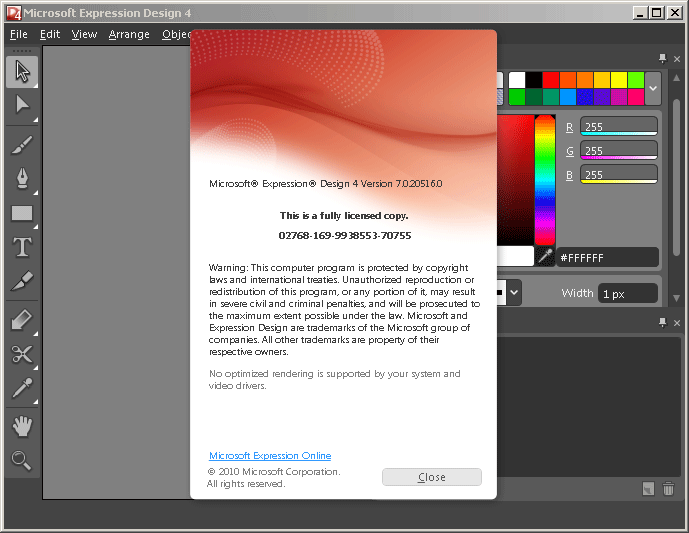
Task: Open the Arrange menu
Action: (129, 34)
